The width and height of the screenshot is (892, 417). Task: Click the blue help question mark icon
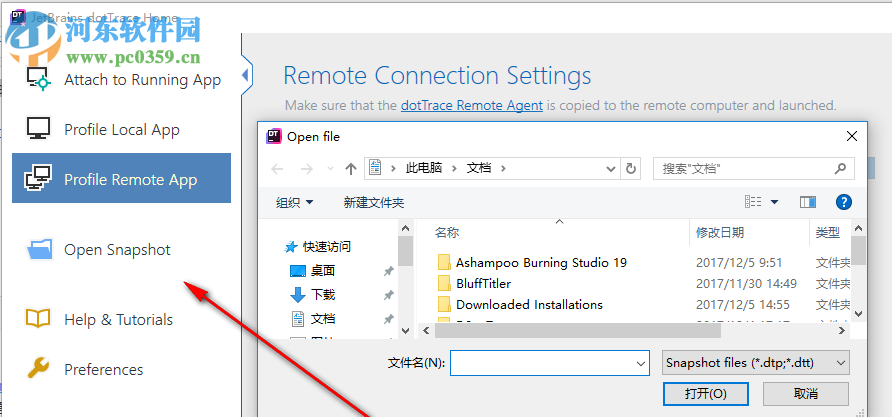click(843, 202)
